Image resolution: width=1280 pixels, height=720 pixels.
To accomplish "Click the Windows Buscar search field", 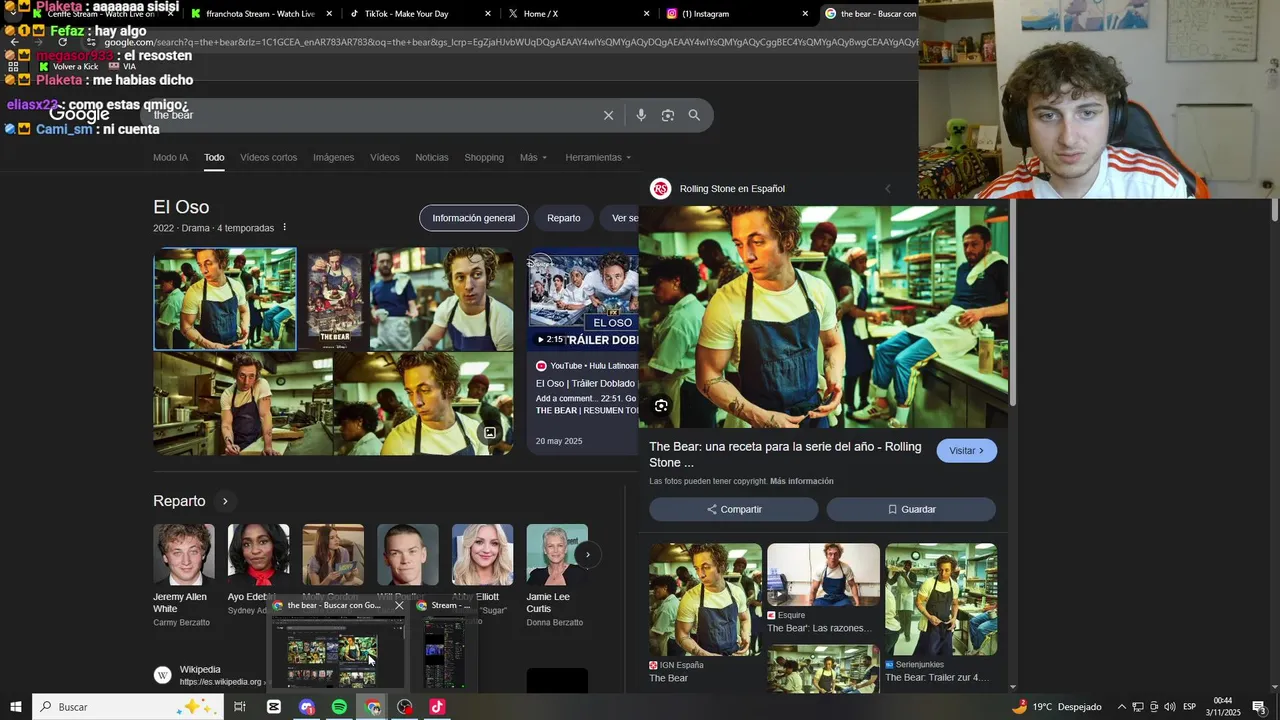I will [x=129, y=707].
